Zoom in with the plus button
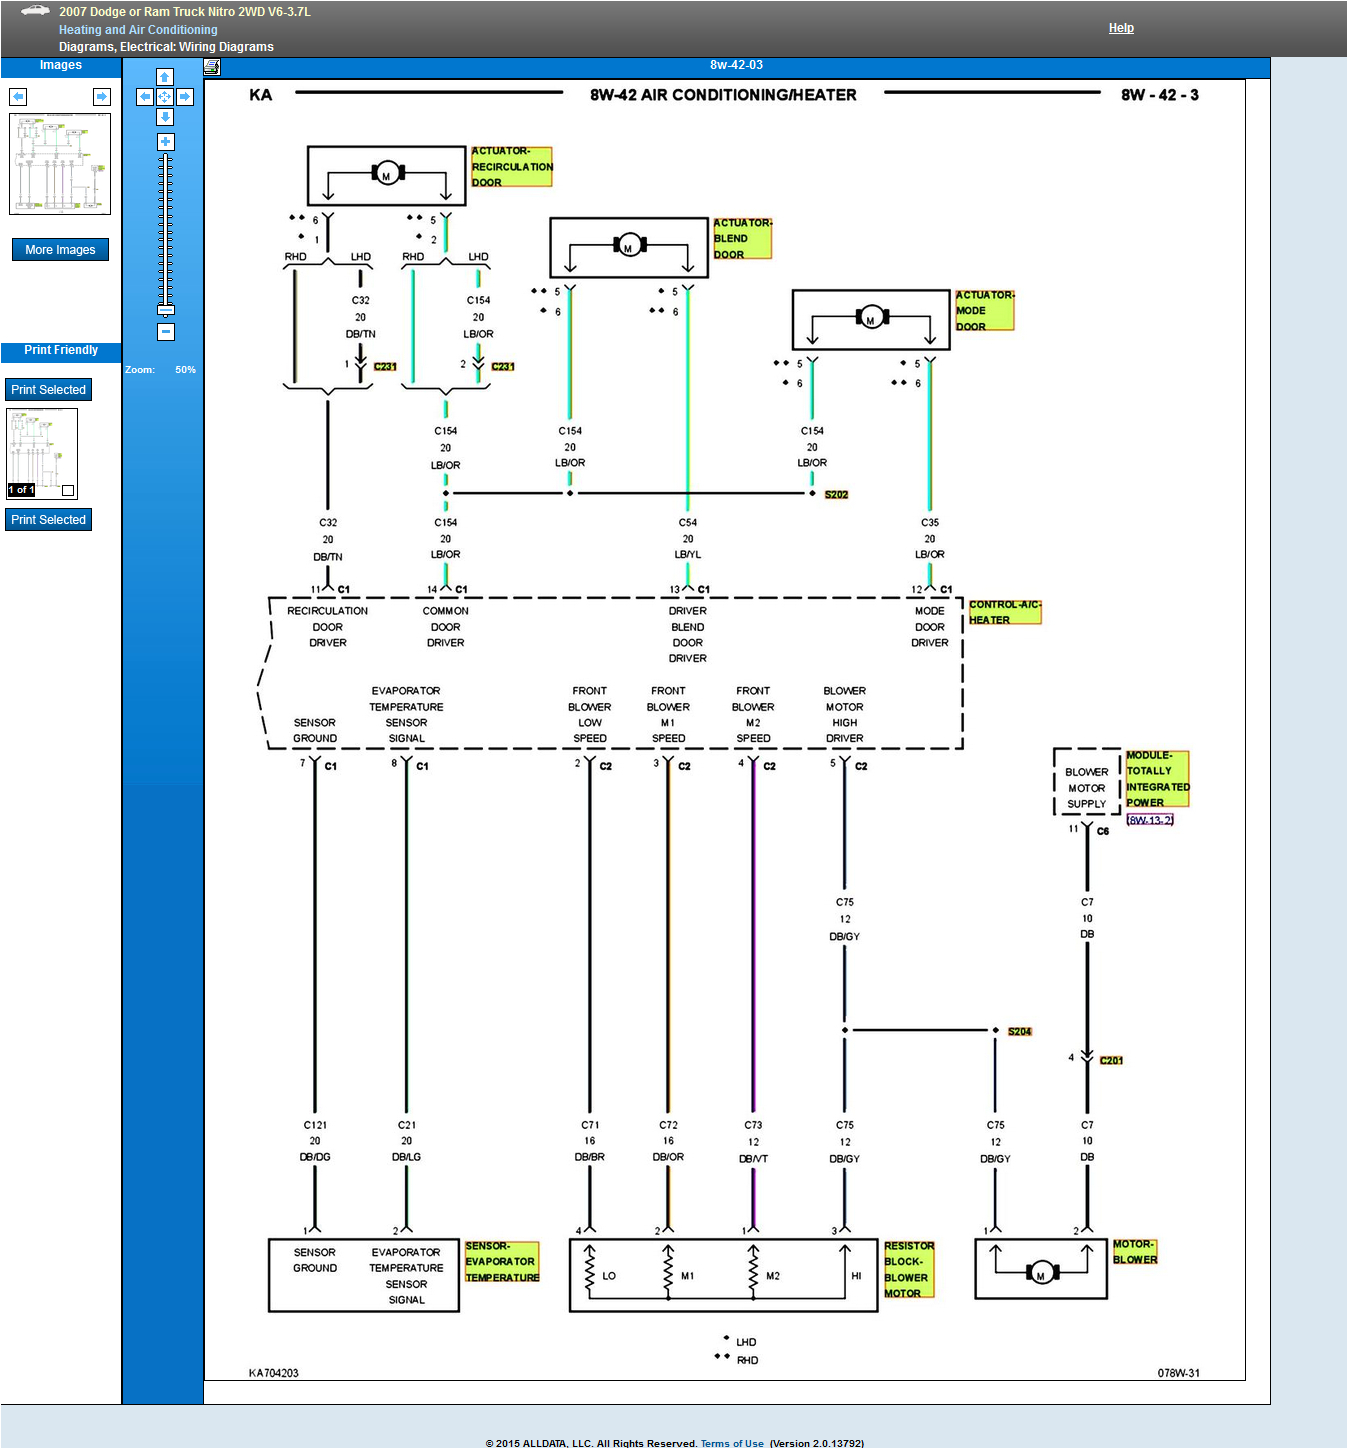Image resolution: width=1348 pixels, height=1449 pixels. [x=166, y=142]
